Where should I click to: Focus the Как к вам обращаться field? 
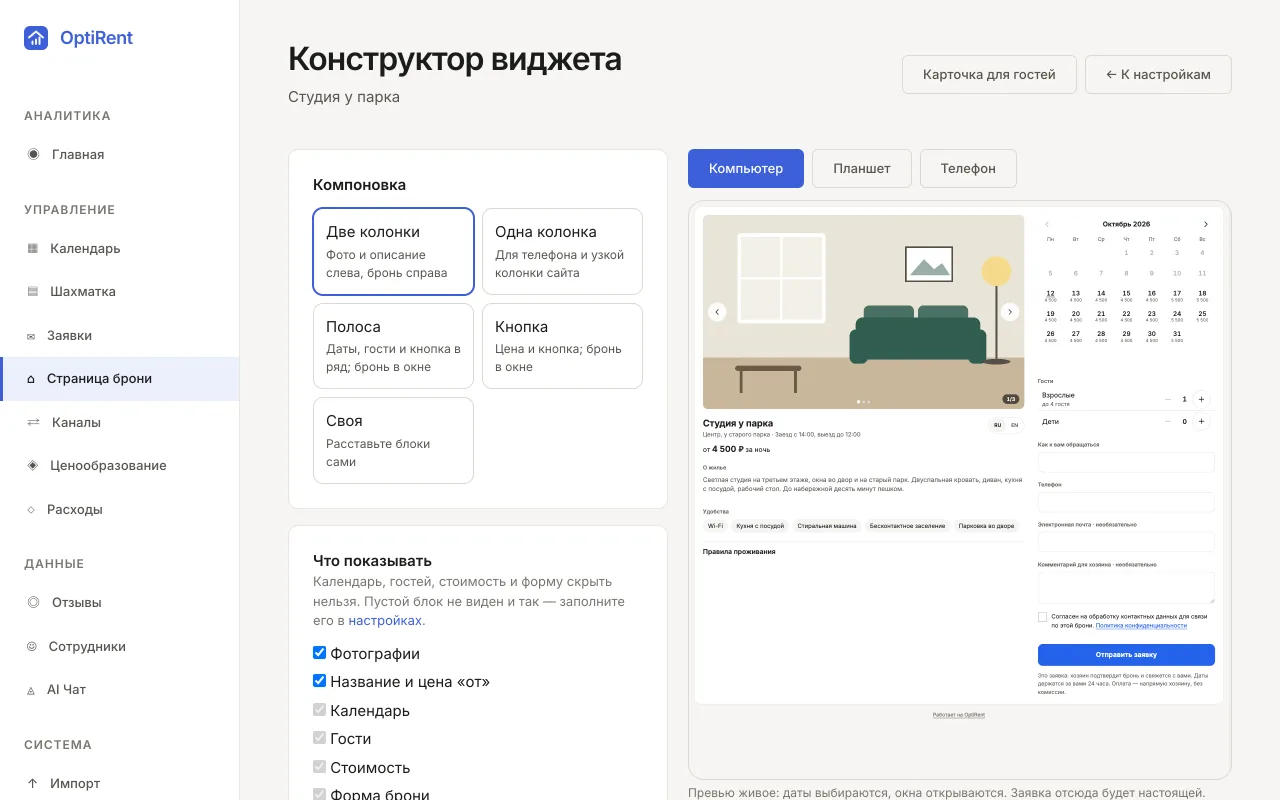(x=1126, y=462)
